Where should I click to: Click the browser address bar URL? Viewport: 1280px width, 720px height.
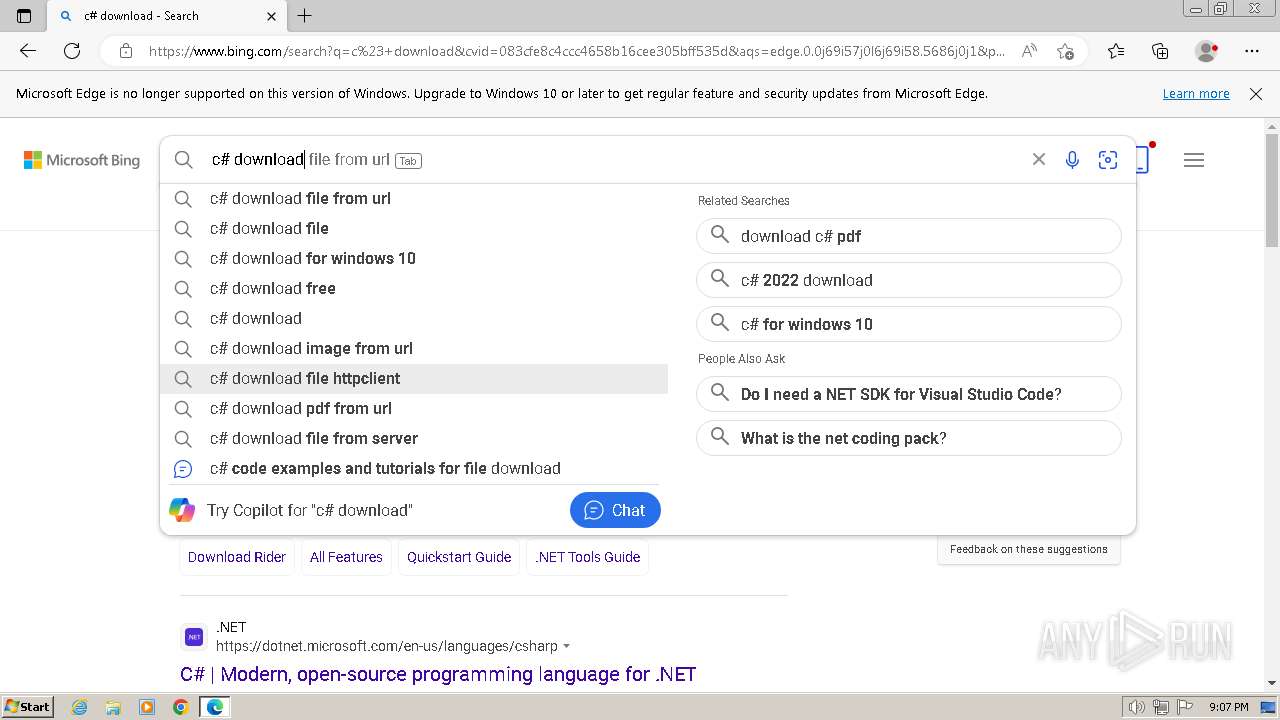(x=577, y=51)
